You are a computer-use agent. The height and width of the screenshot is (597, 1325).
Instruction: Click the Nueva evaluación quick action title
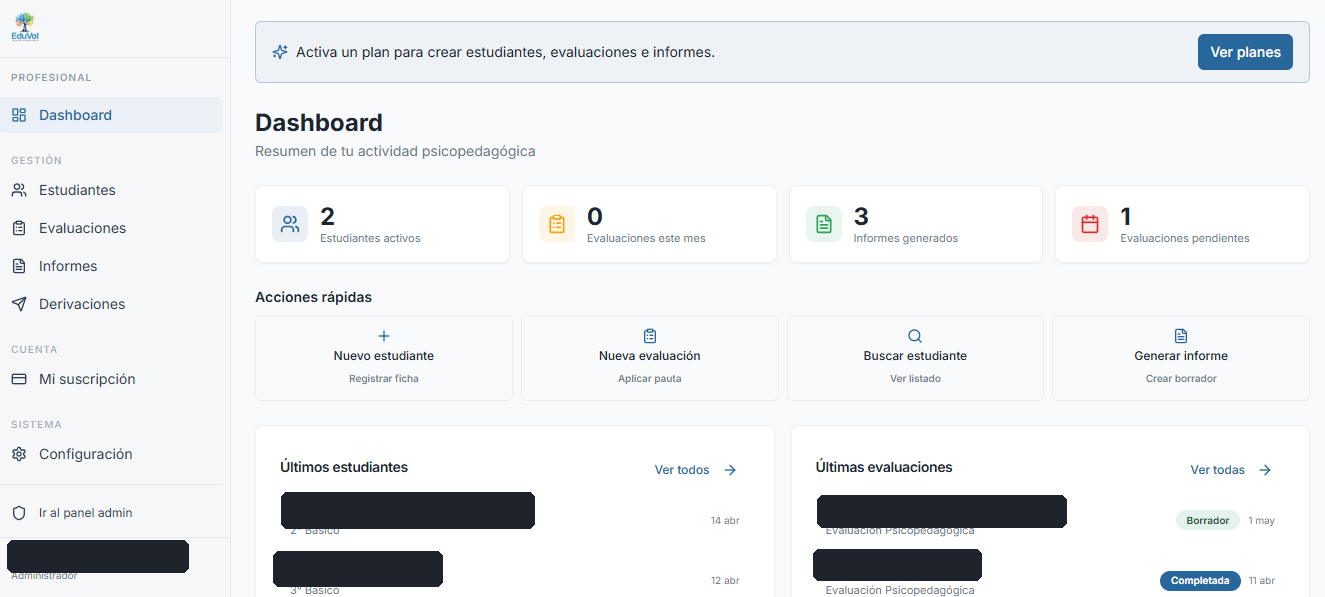(650, 356)
